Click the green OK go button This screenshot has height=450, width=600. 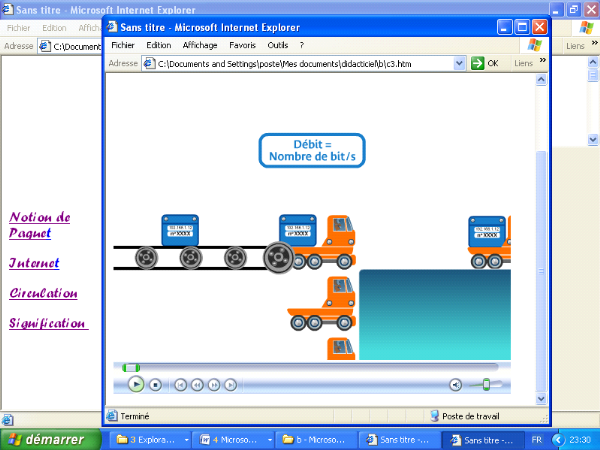coord(484,63)
